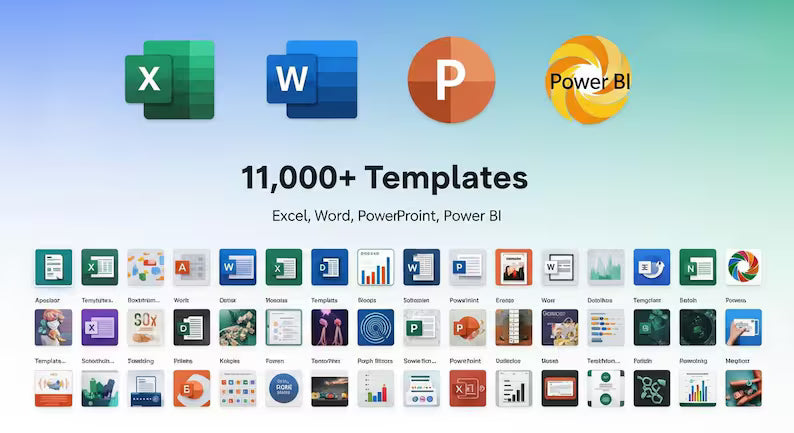Open the blue tile with curved arrow icon
Screen dimensions: 794x433
pos(652,267)
